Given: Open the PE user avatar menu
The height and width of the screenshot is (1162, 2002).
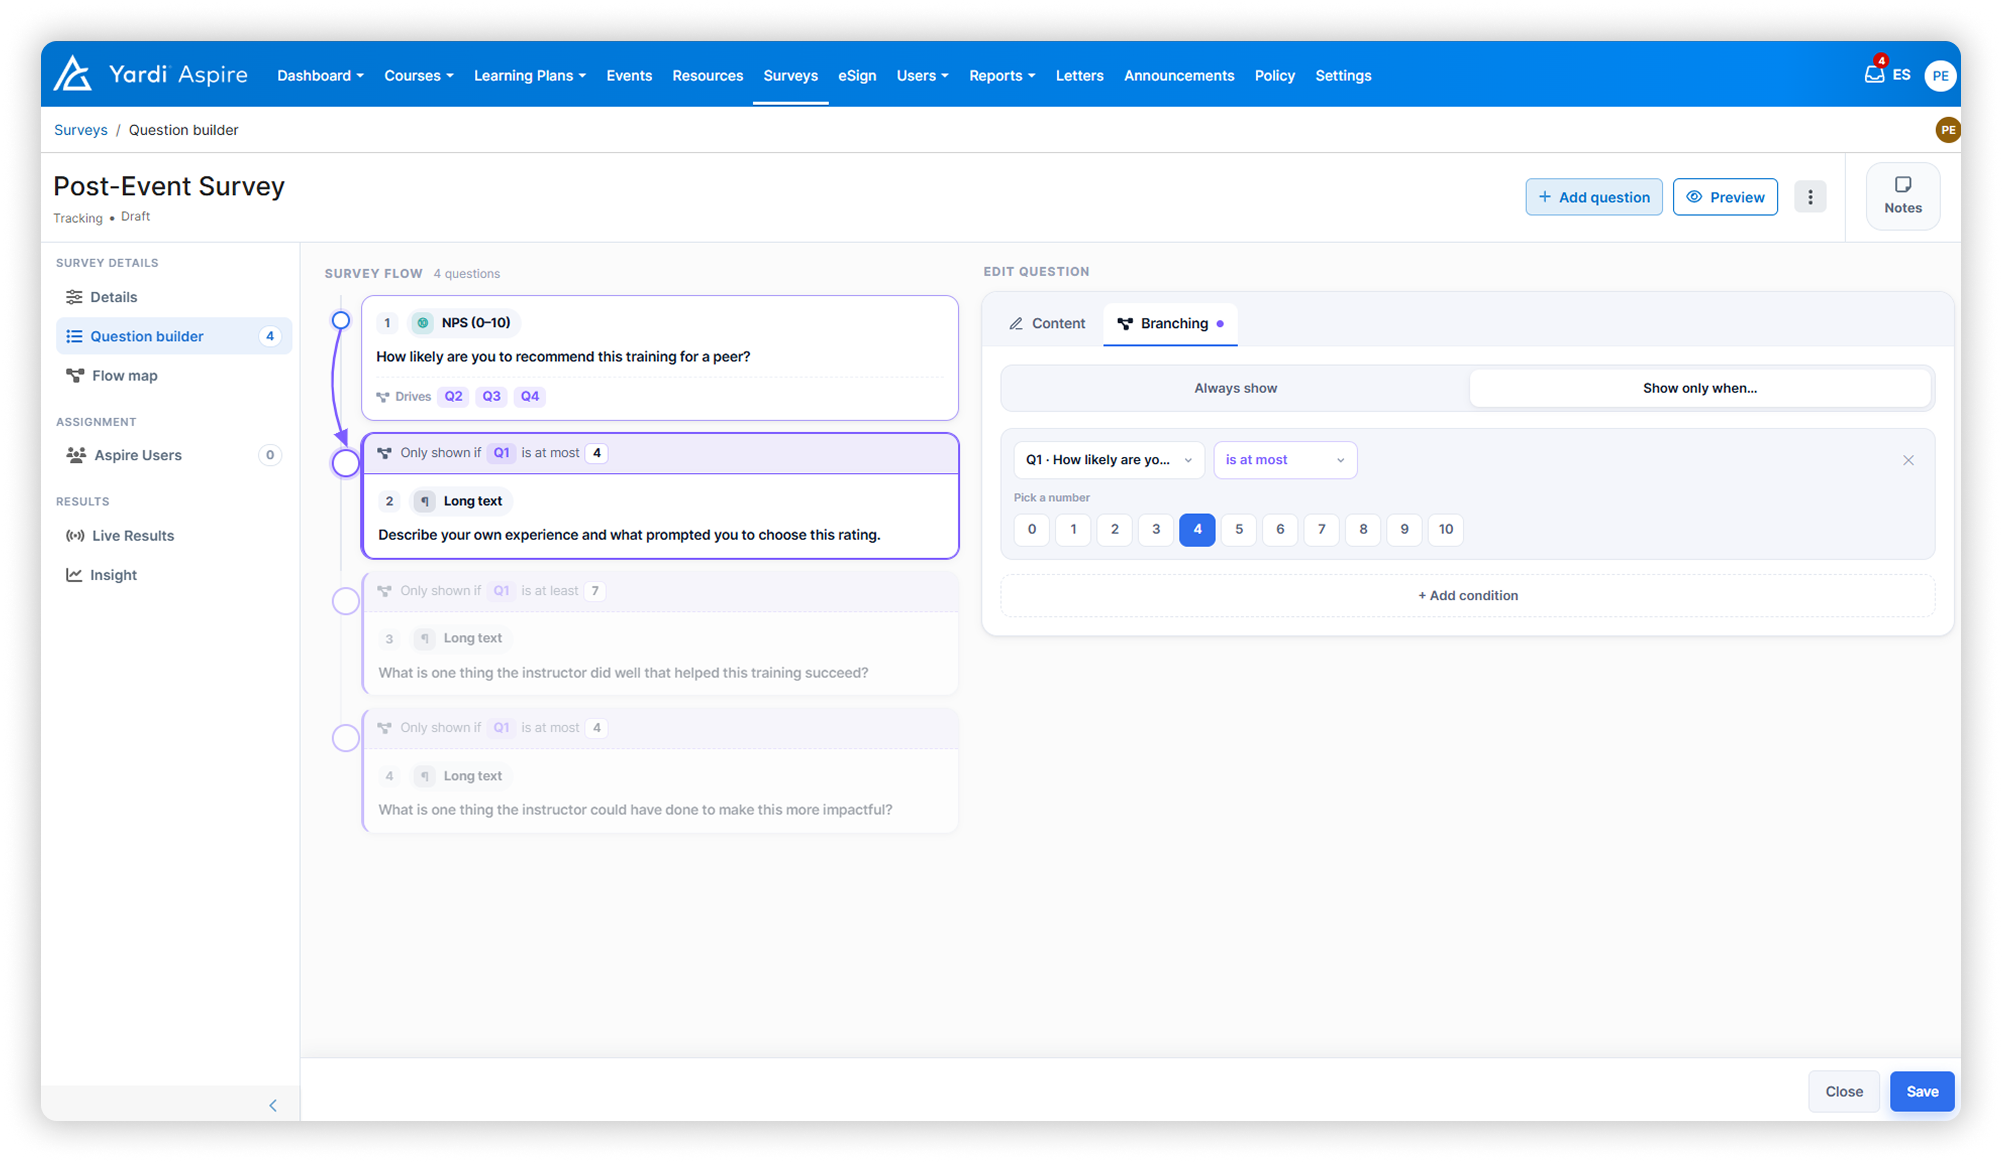Looking at the screenshot, I should pos(1940,75).
